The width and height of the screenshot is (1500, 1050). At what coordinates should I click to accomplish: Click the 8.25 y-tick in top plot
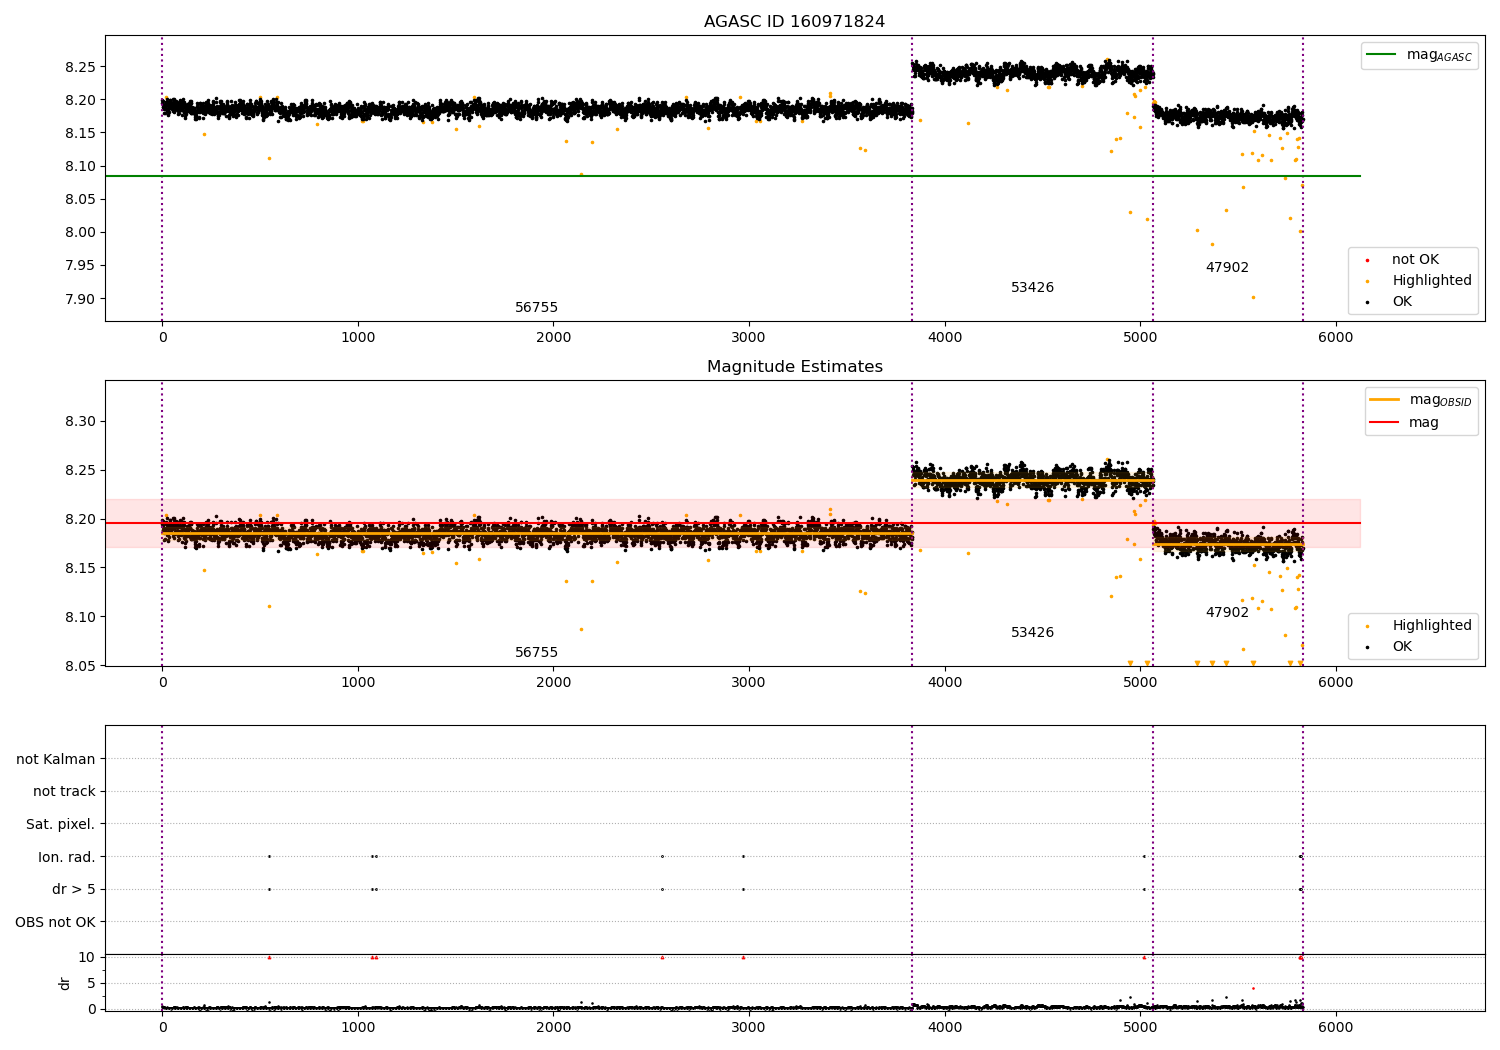tap(80, 67)
